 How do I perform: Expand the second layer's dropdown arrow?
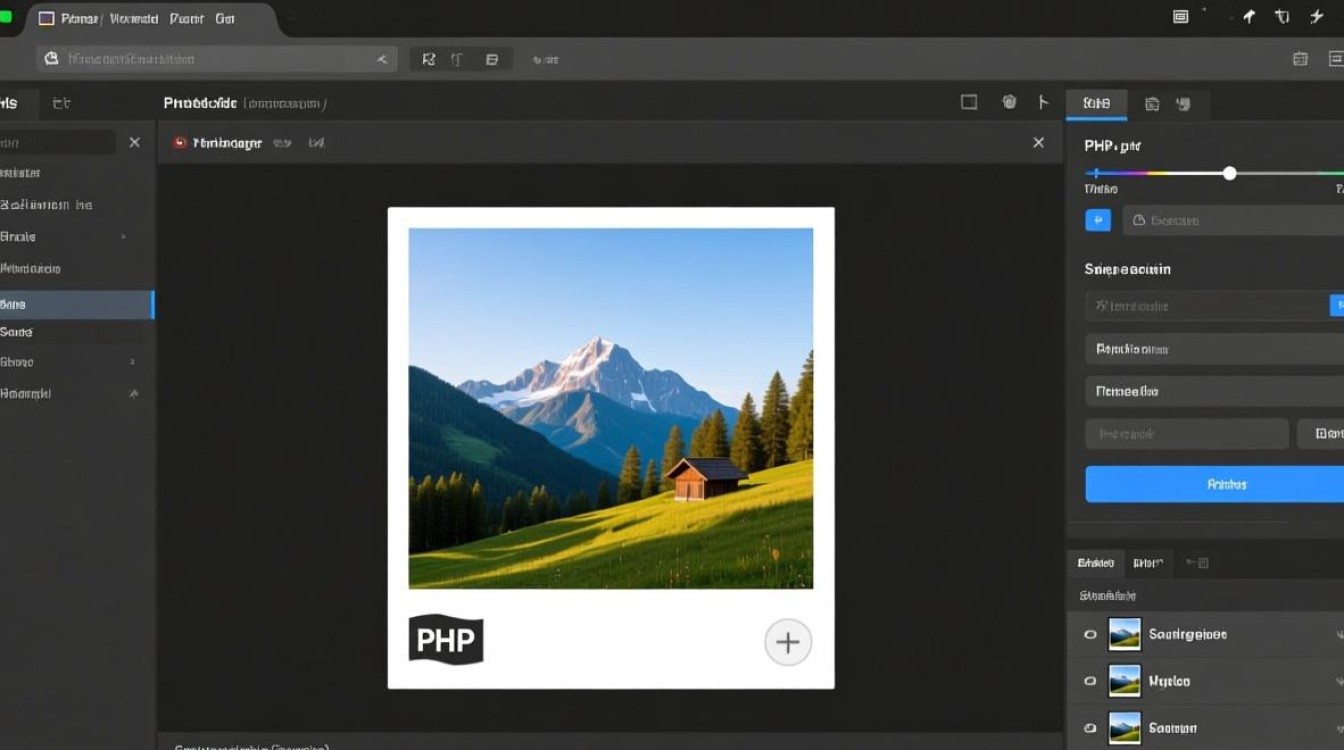click(x=1339, y=681)
